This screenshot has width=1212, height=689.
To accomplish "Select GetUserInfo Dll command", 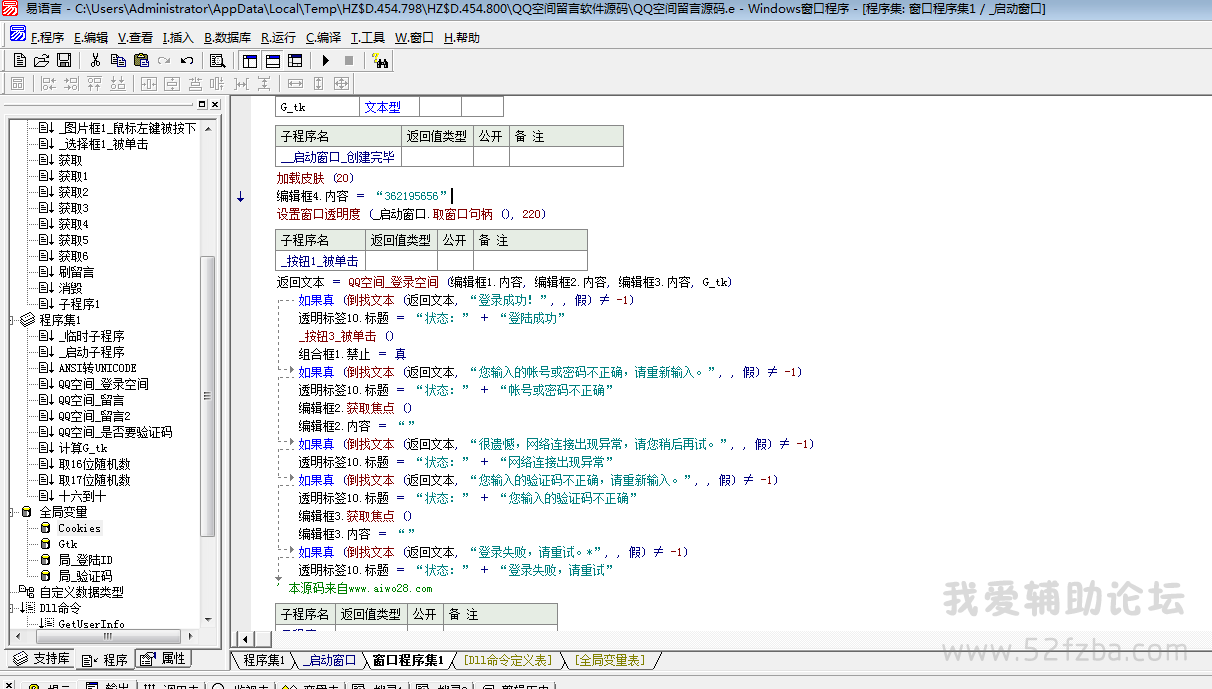I will [x=91, y=624].
